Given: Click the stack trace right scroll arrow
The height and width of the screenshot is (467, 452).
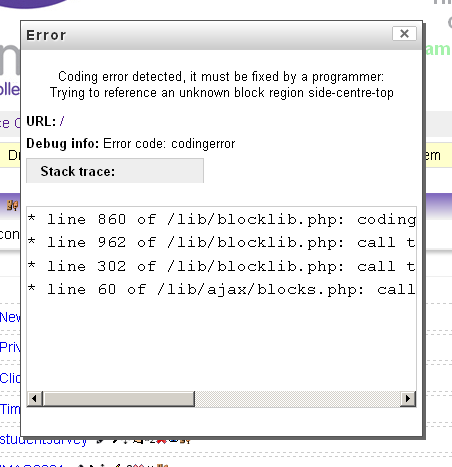Looking at the screenshot, I should 407,399.
